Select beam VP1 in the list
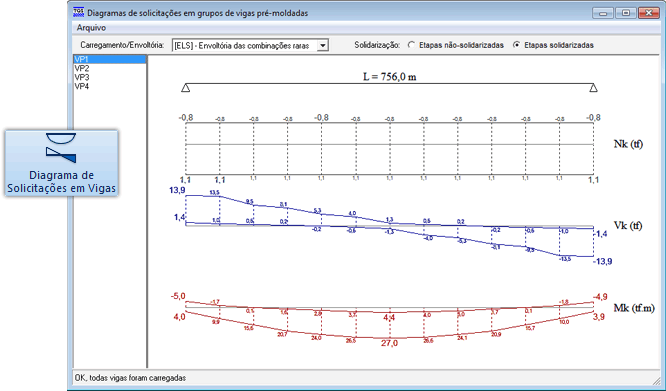666x391 pixels. coord(110,59)
